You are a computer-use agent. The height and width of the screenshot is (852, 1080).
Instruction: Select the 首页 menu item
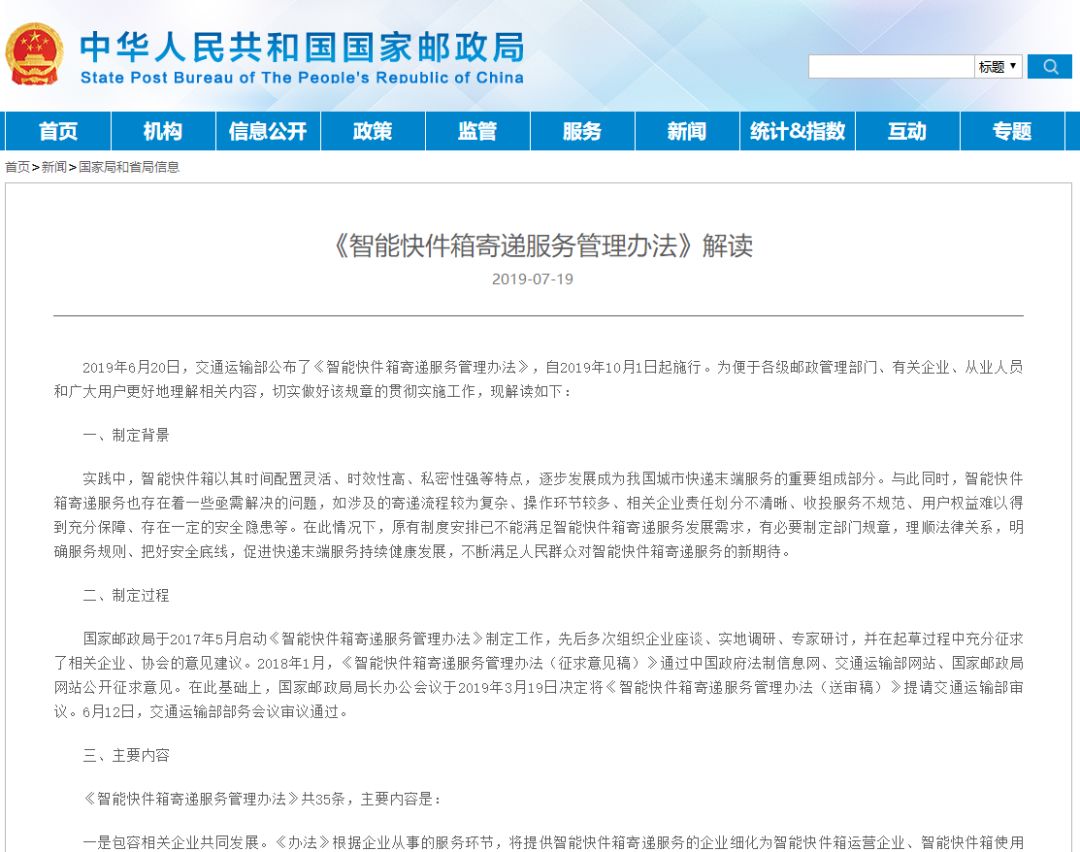tap(58, 131)
